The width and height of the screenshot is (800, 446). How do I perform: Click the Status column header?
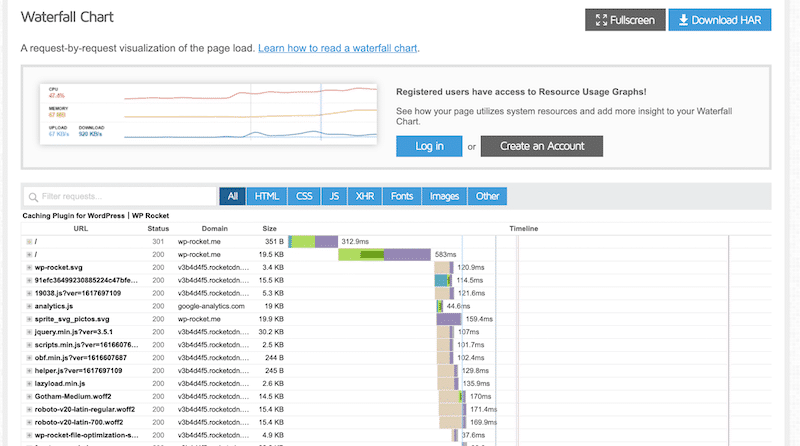click(x=158, y=229)
